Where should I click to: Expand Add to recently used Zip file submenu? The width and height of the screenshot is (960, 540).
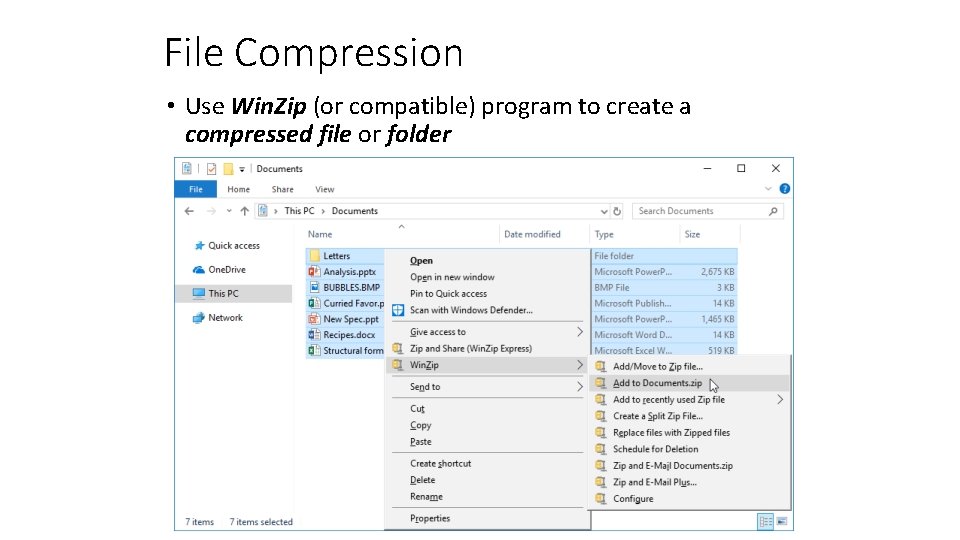(x=780, y=399)
